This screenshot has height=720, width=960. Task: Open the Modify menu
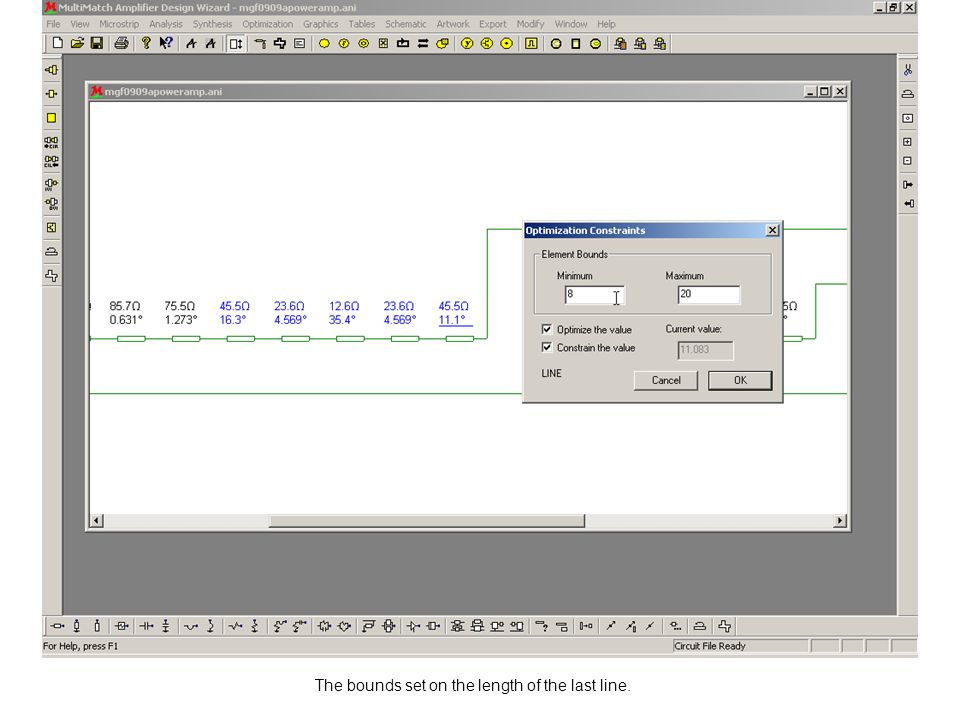(530, 24)
